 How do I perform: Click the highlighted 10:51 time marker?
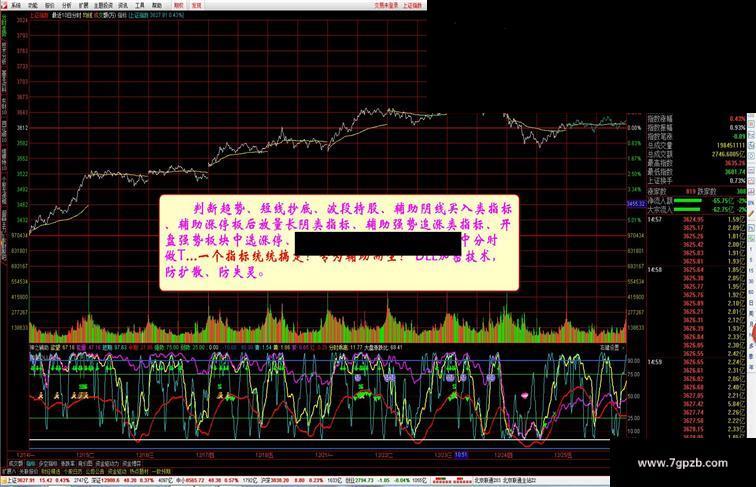click(461, 454)
